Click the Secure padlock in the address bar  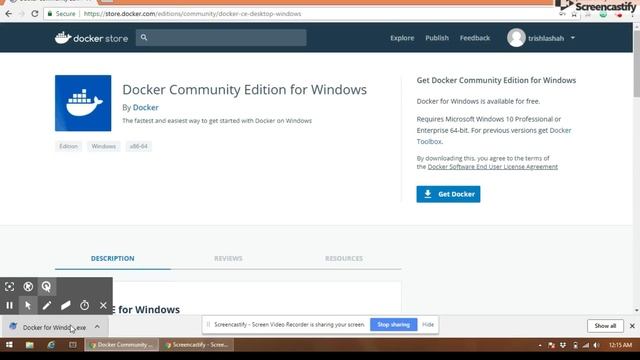pos(50,14)
